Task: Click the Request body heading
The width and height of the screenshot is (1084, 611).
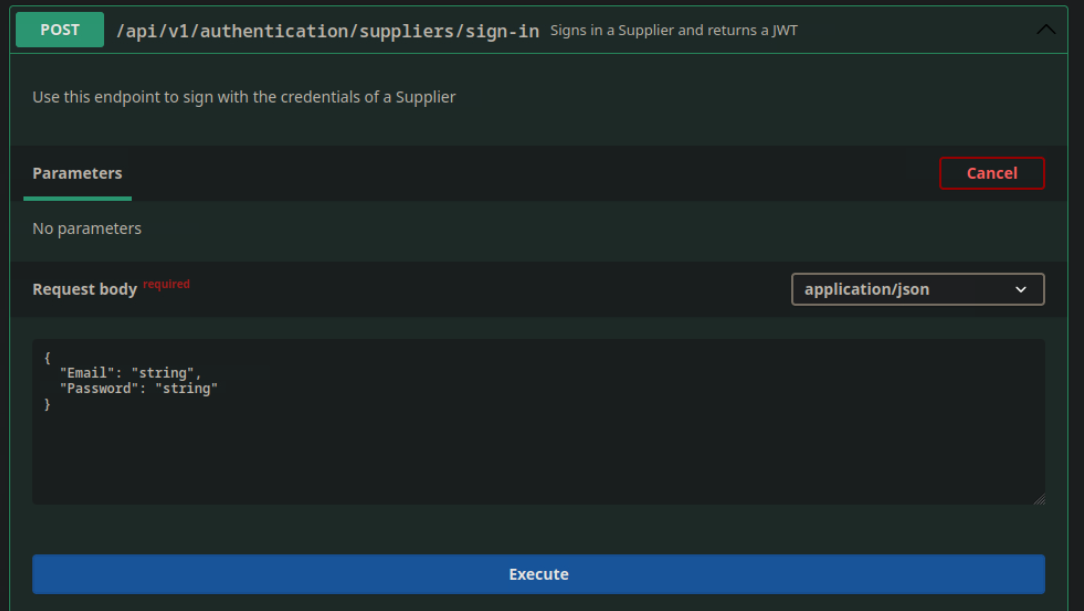Action: point(85,289)
